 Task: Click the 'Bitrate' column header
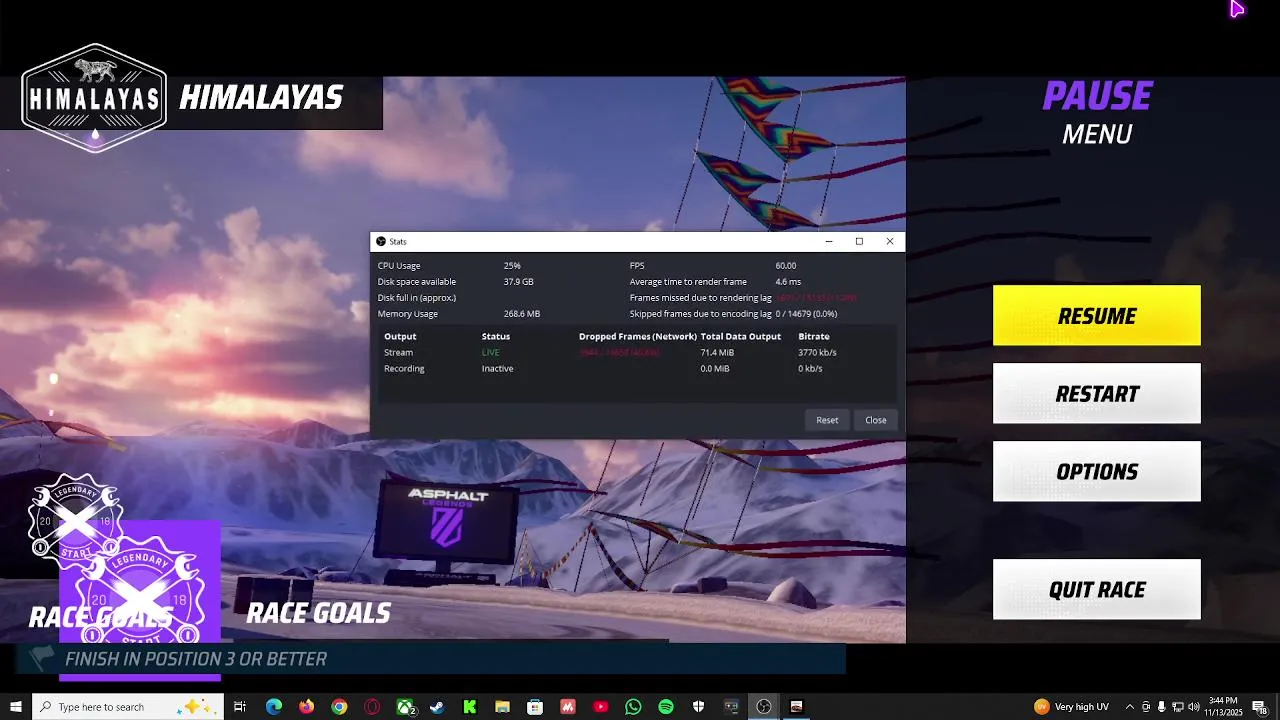(814, 337)
